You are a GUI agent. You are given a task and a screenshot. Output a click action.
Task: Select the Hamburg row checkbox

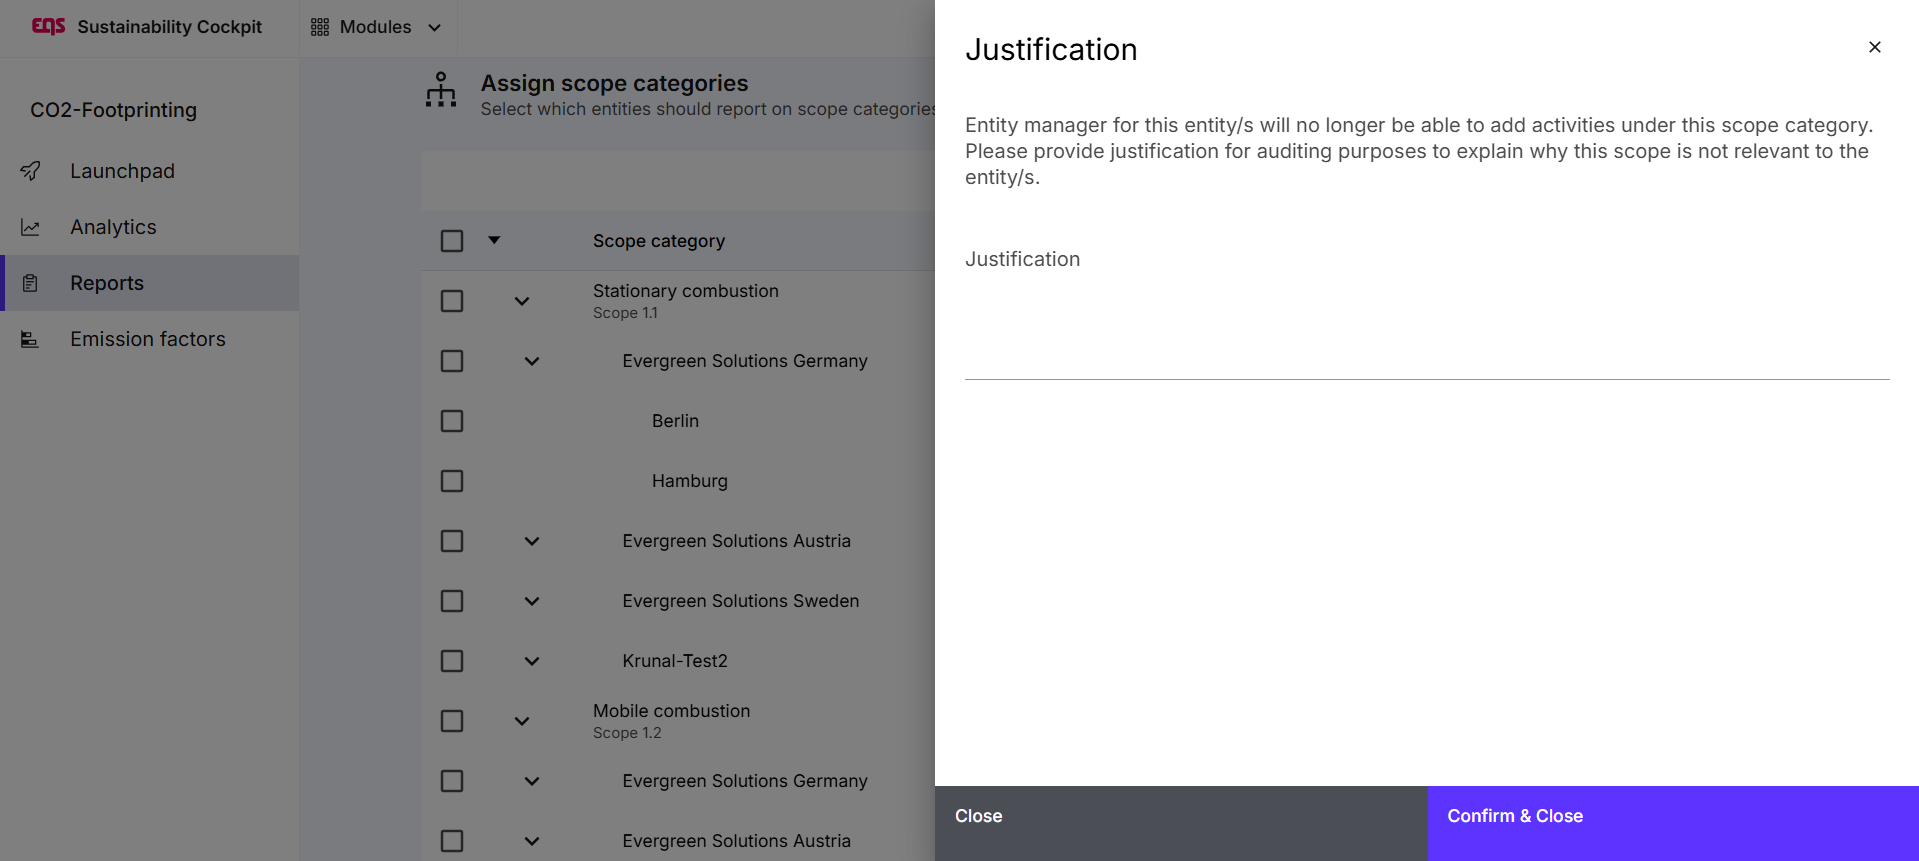tap(452, 481)
